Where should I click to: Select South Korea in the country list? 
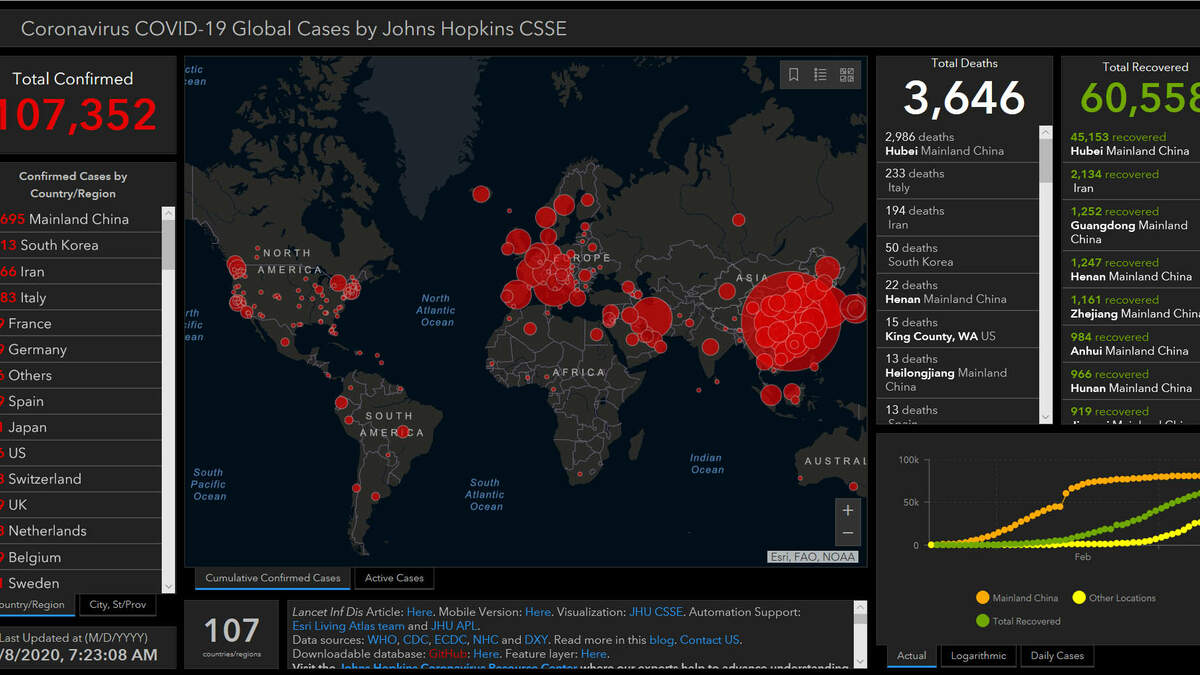click(x=59, y=245)
